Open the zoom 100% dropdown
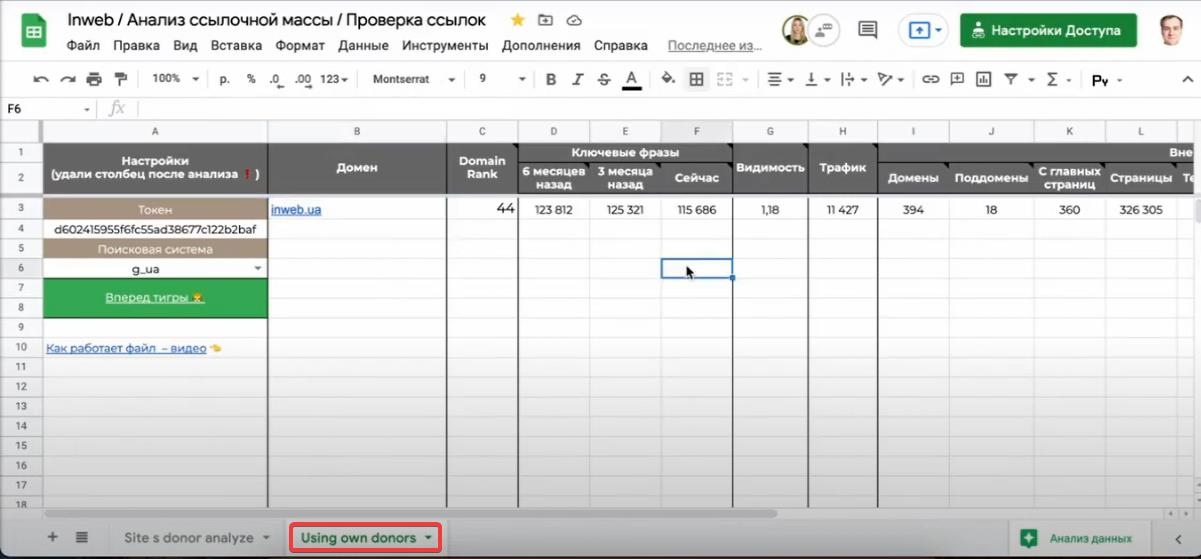 (x=175, y=79)
